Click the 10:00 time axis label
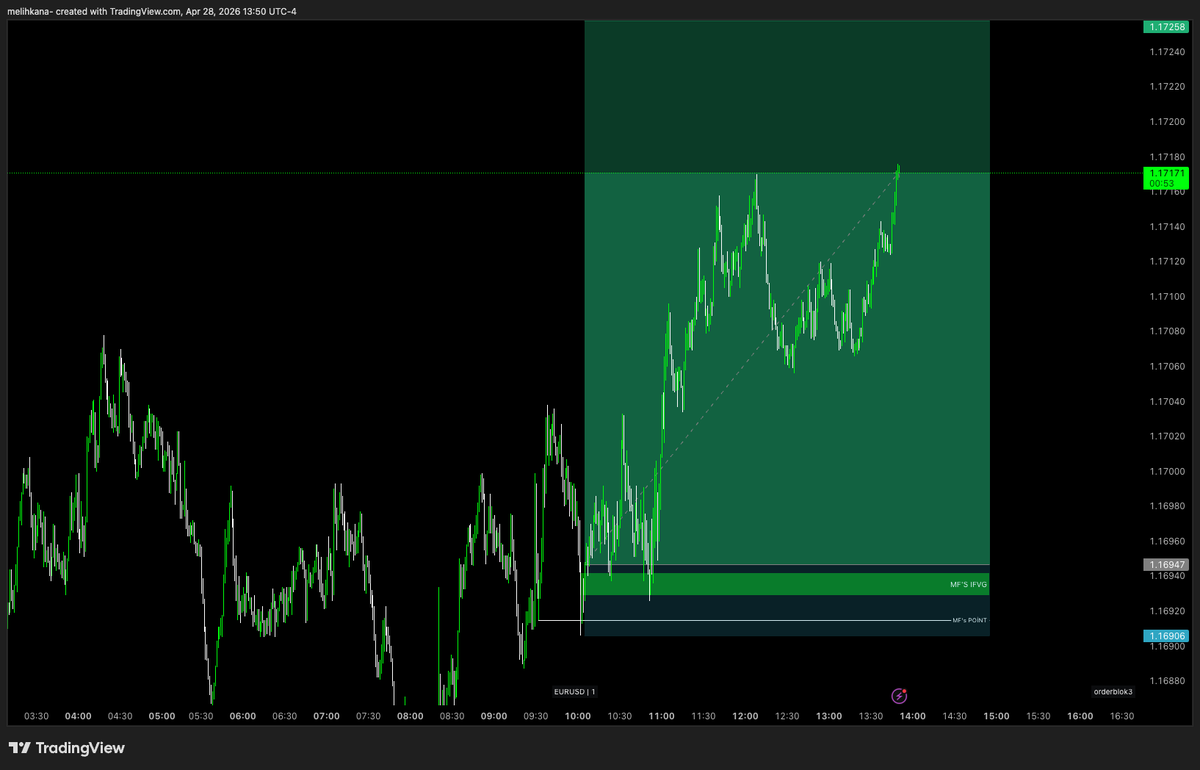This screenshot has height=770, width=1200. (x=577, y=716)
